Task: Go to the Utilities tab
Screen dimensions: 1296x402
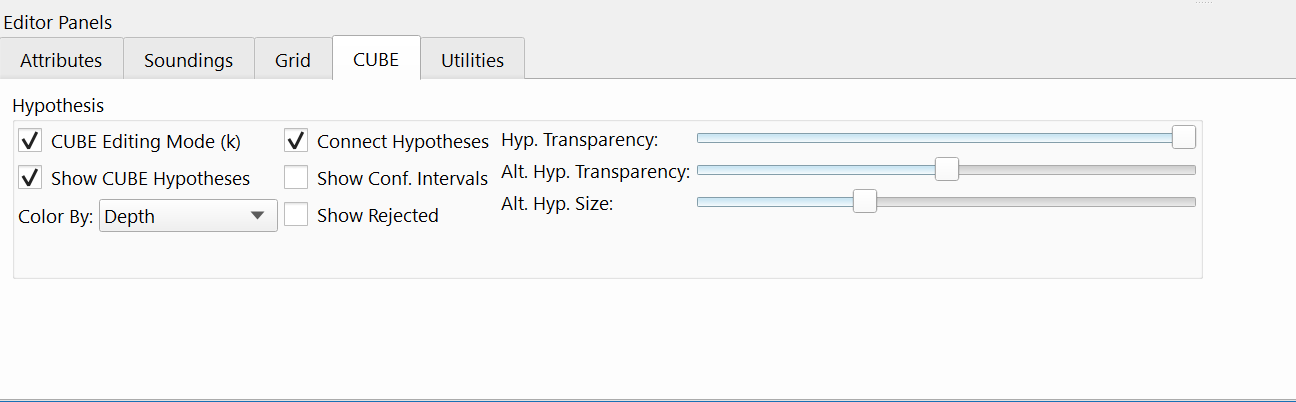Action: click(x=472, y=60)
